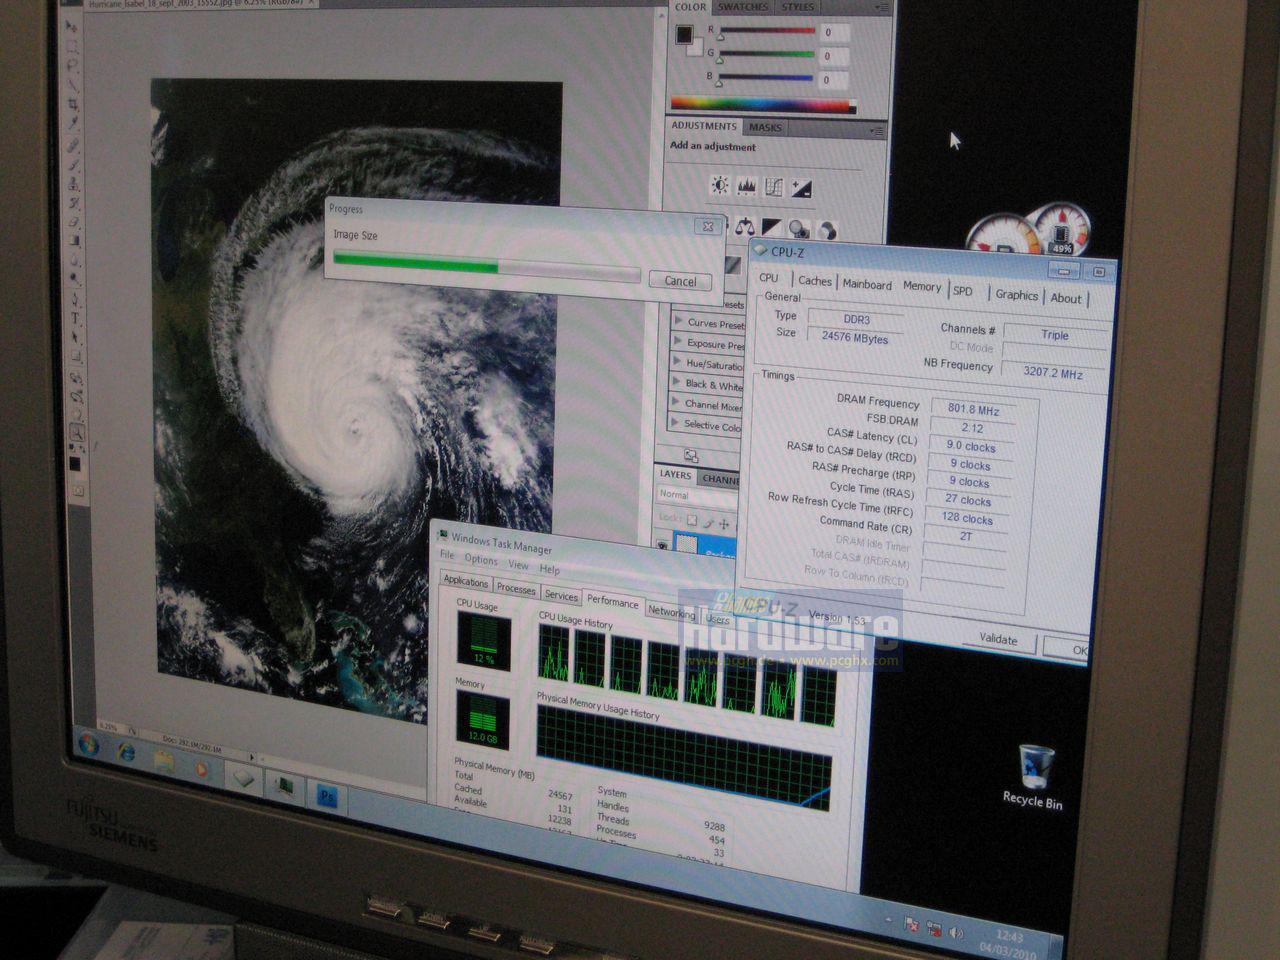Open the Networking tab in Task Manager
The image size is (1280, 960).
tap(671, 612)
